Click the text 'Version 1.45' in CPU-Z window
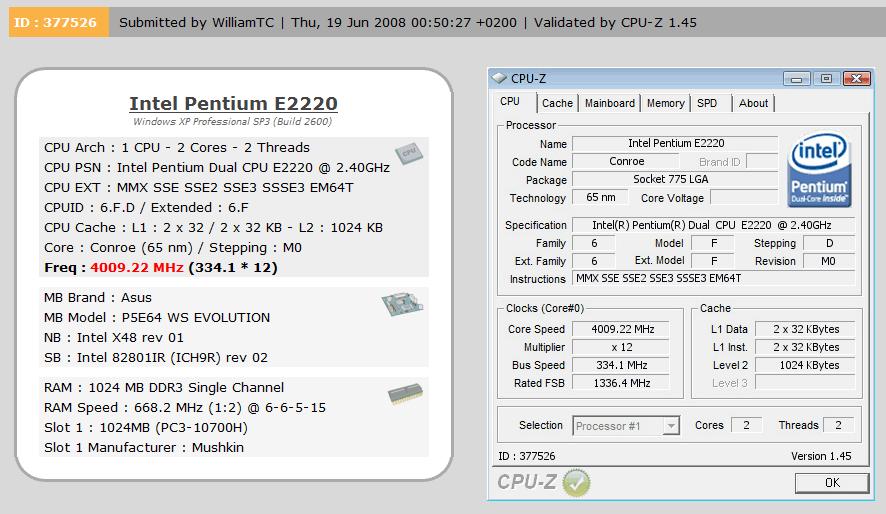This screenshot has width=886, height=514. tap(821, 456)
